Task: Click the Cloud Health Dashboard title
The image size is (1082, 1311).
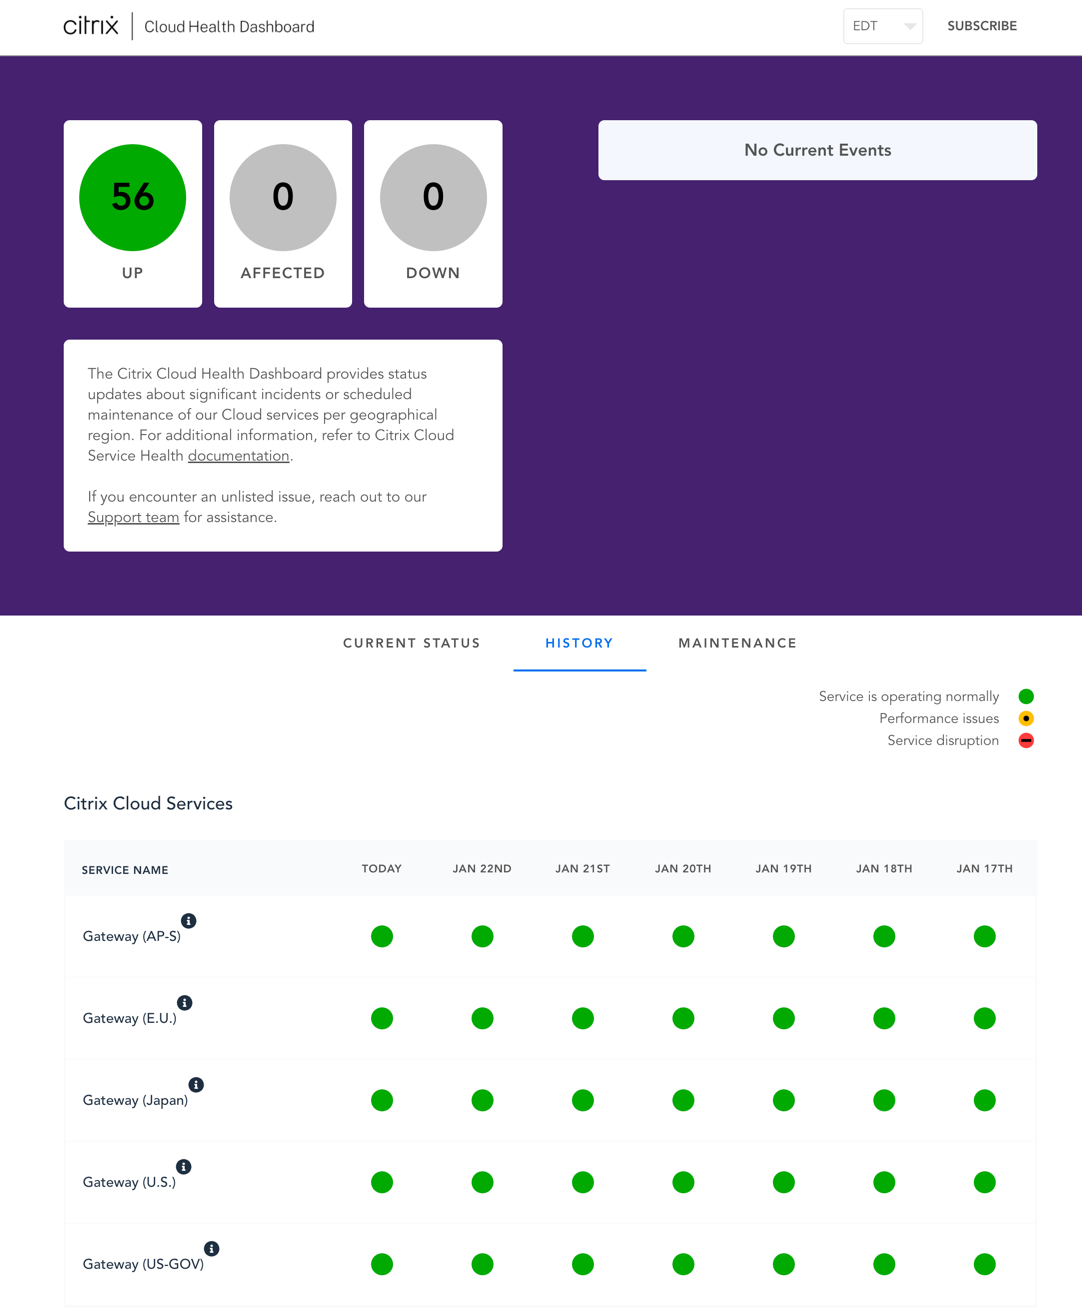Action: 229,27
